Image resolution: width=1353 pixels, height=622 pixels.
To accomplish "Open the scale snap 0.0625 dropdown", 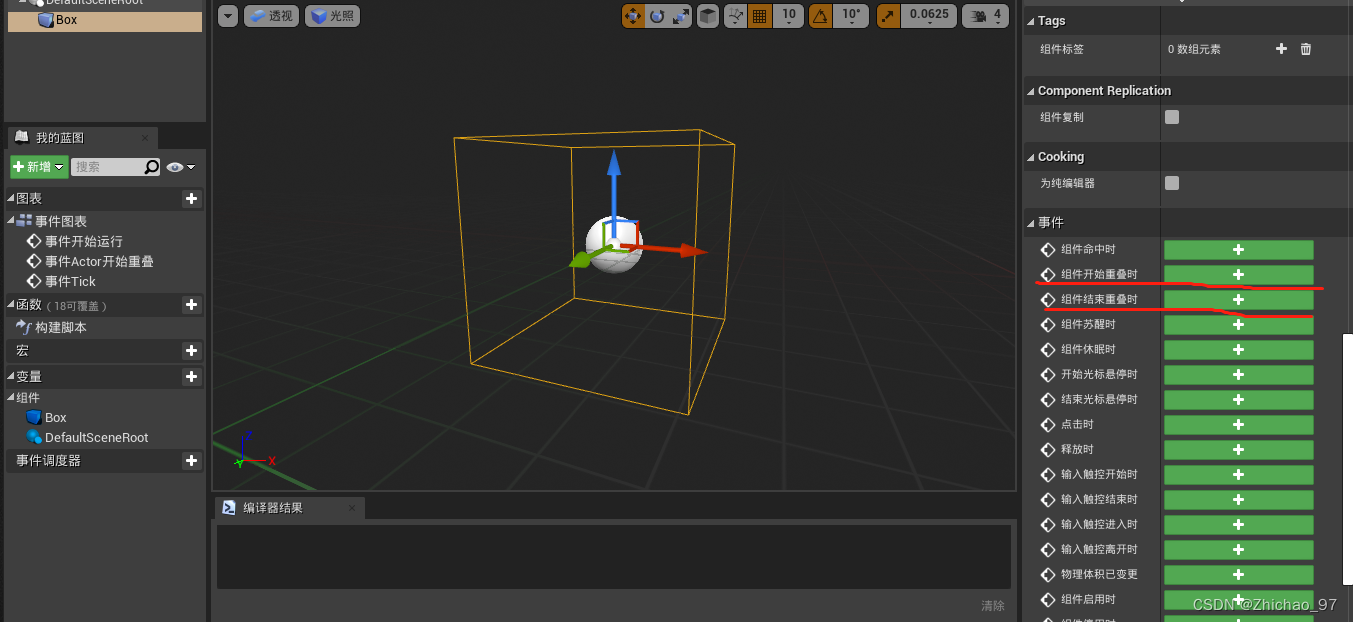I will pyautogui.click(x=929, y=16).
